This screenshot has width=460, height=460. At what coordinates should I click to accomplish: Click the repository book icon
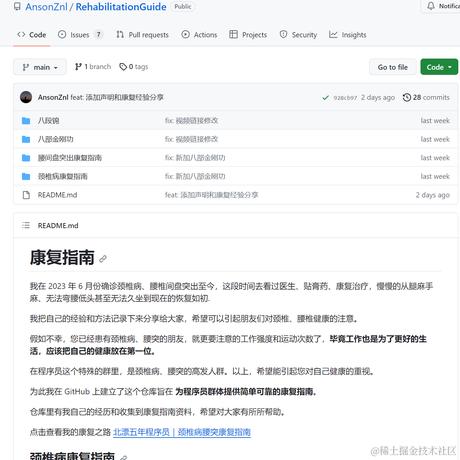point(17,6)
